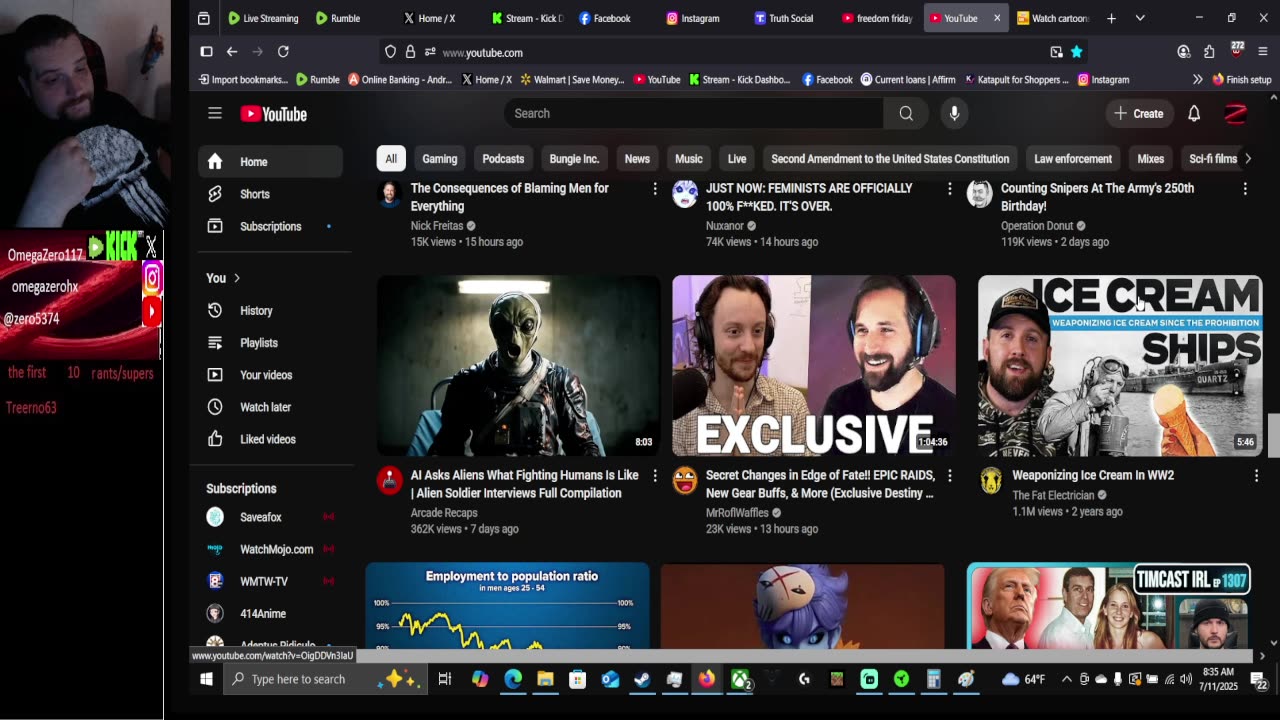Open File Explorer from taskbar
The height and width of the screenshot is (720, 1280).
(545, 679)
